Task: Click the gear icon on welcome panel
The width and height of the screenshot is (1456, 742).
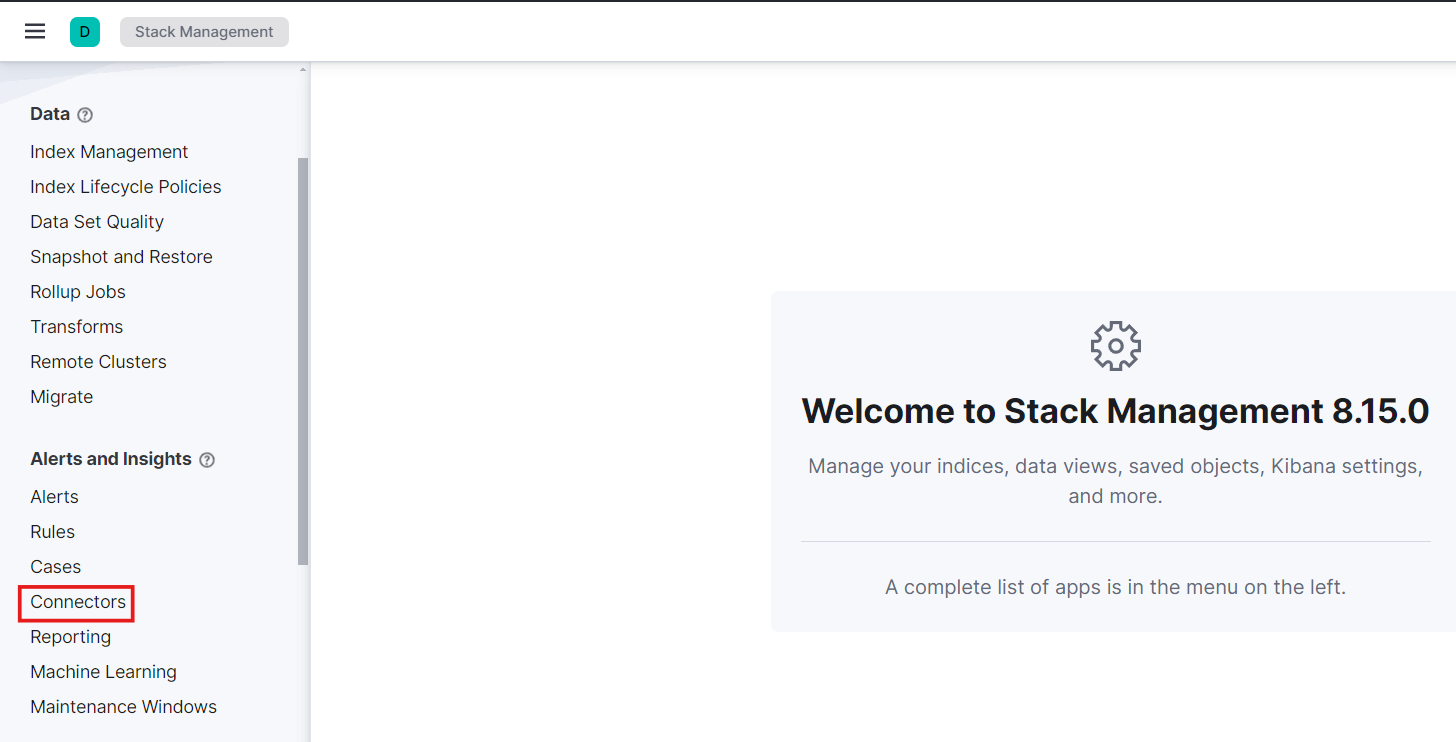Action: [1116, 346]
